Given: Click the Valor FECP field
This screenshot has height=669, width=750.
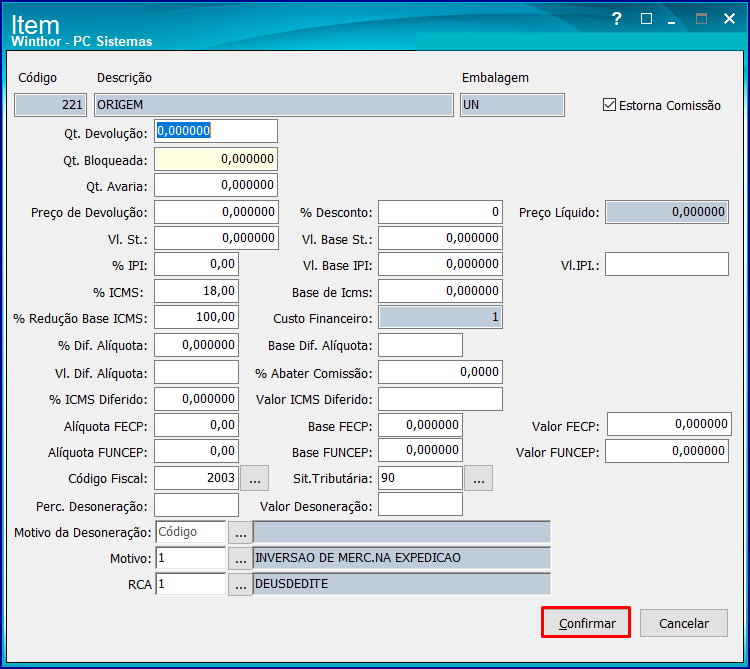Looking at the screenshot, I should [669, 424].
